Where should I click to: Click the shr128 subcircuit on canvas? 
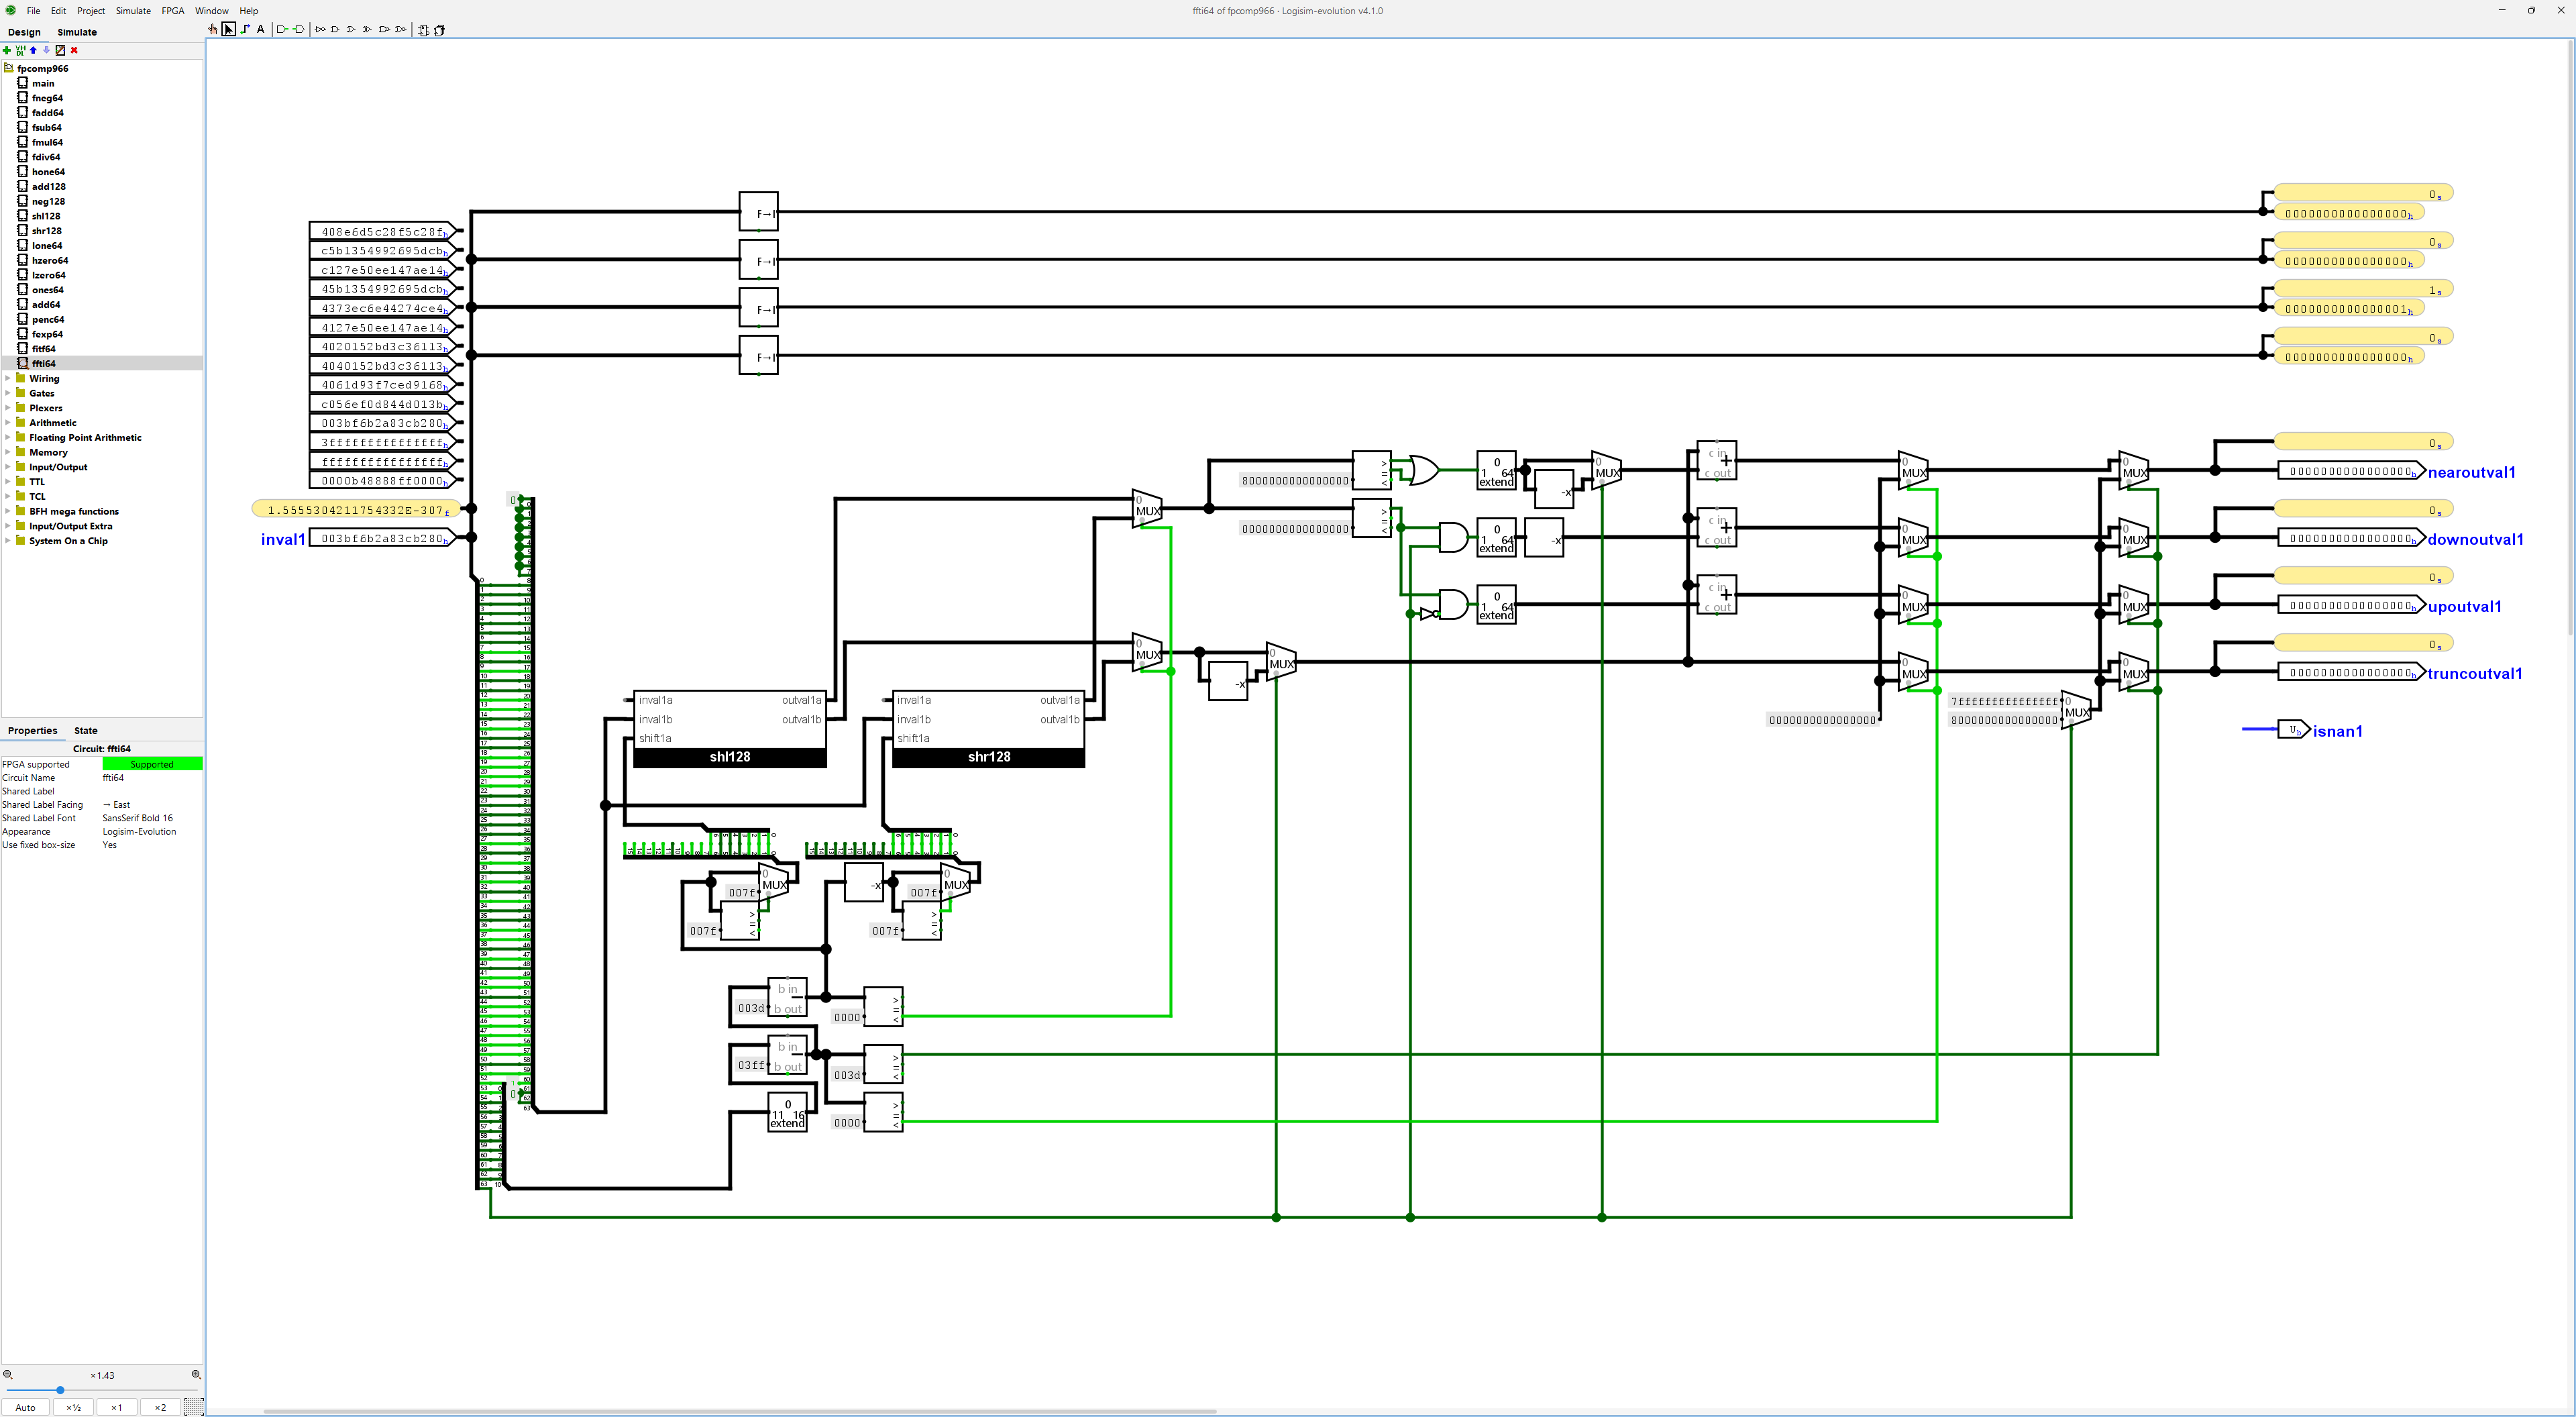(x=988, y=729)
